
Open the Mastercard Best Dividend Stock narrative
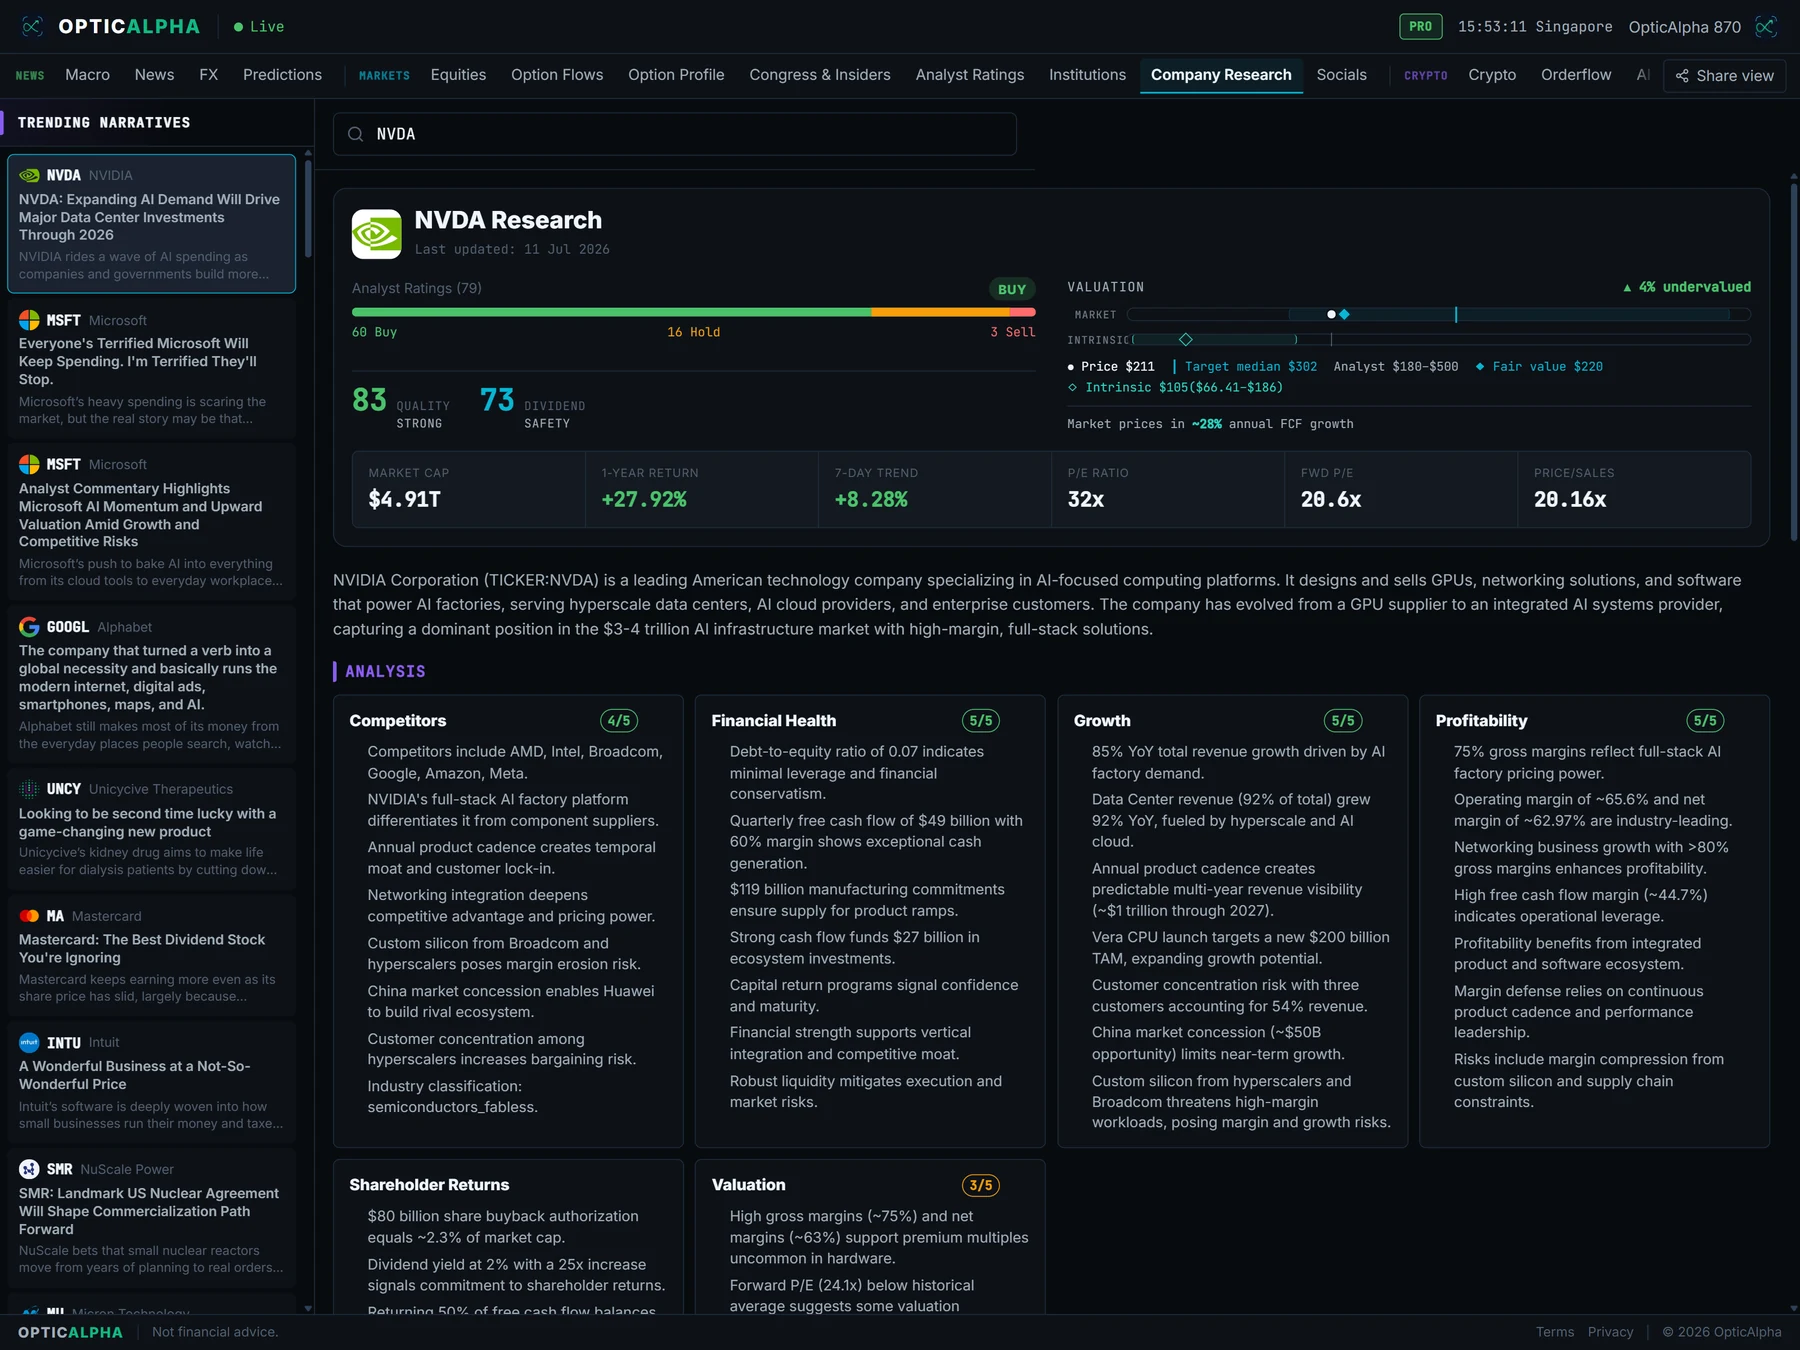(151, 955)
